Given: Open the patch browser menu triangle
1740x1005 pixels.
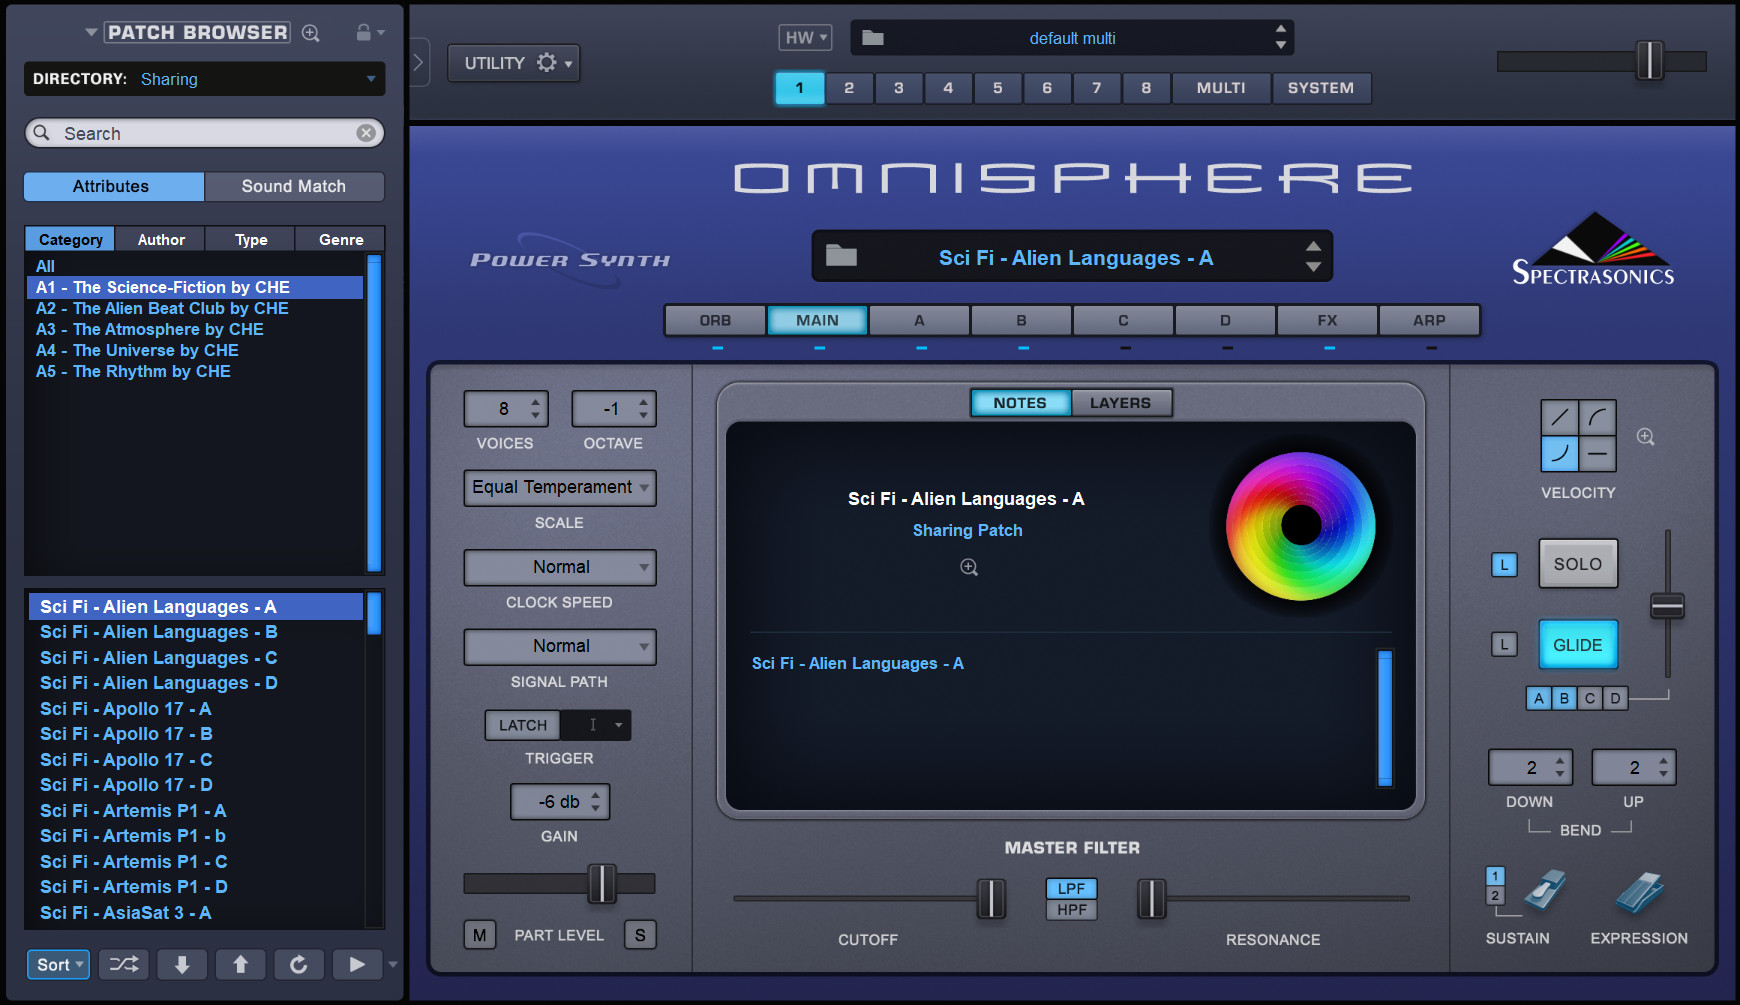Looking at the screenshot, I should pos(91,32).
